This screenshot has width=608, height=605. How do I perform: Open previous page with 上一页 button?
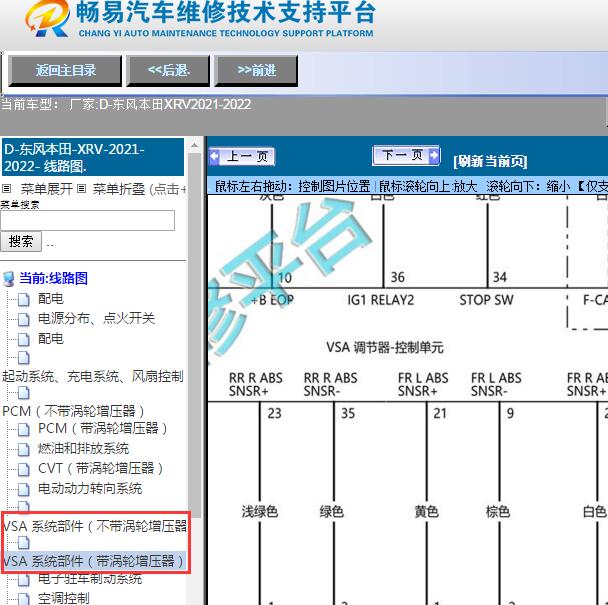click(242, 157)
